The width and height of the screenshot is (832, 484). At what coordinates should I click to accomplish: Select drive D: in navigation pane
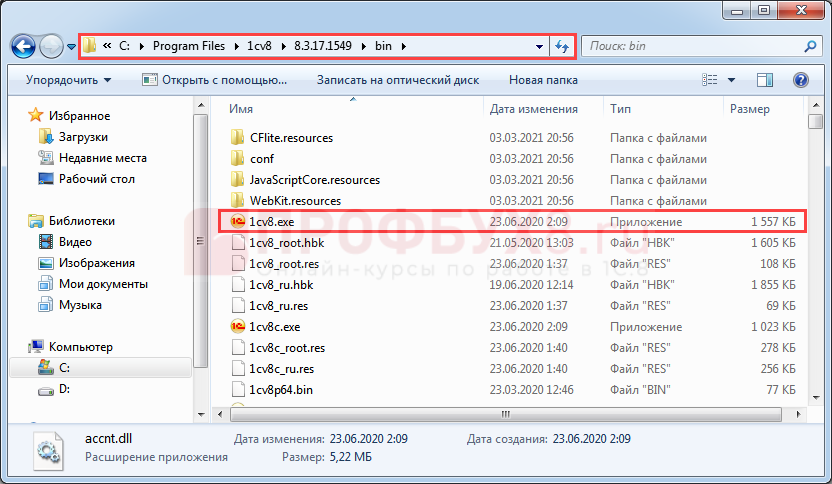pos(64,389)
